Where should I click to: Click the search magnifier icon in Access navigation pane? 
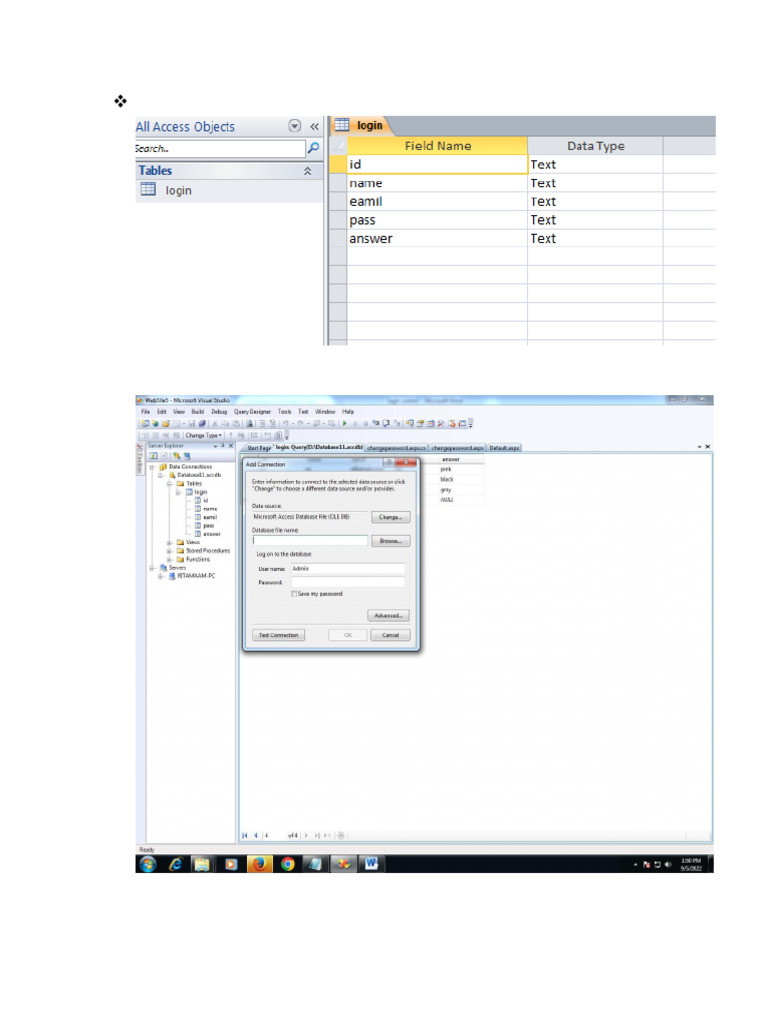coord(313,148)
